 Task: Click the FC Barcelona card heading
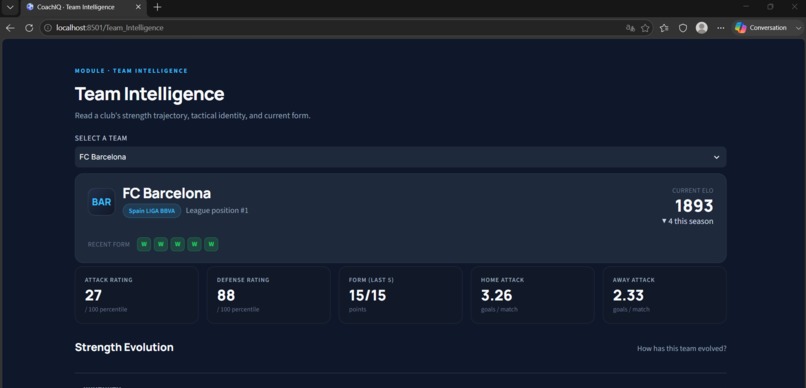click(x=167, y=193)
